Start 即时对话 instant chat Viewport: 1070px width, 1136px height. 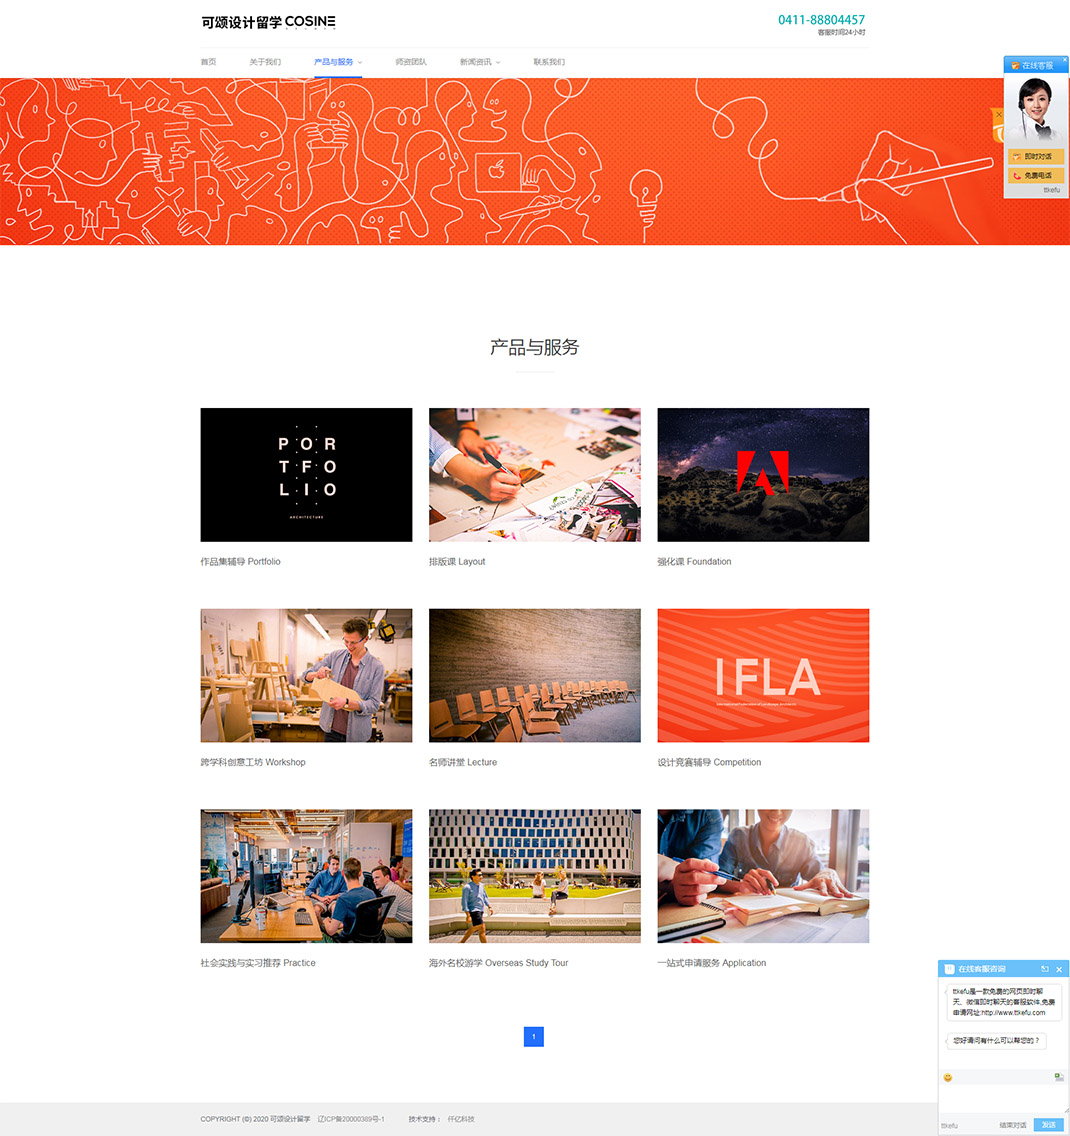click(x=1036, y=156)
